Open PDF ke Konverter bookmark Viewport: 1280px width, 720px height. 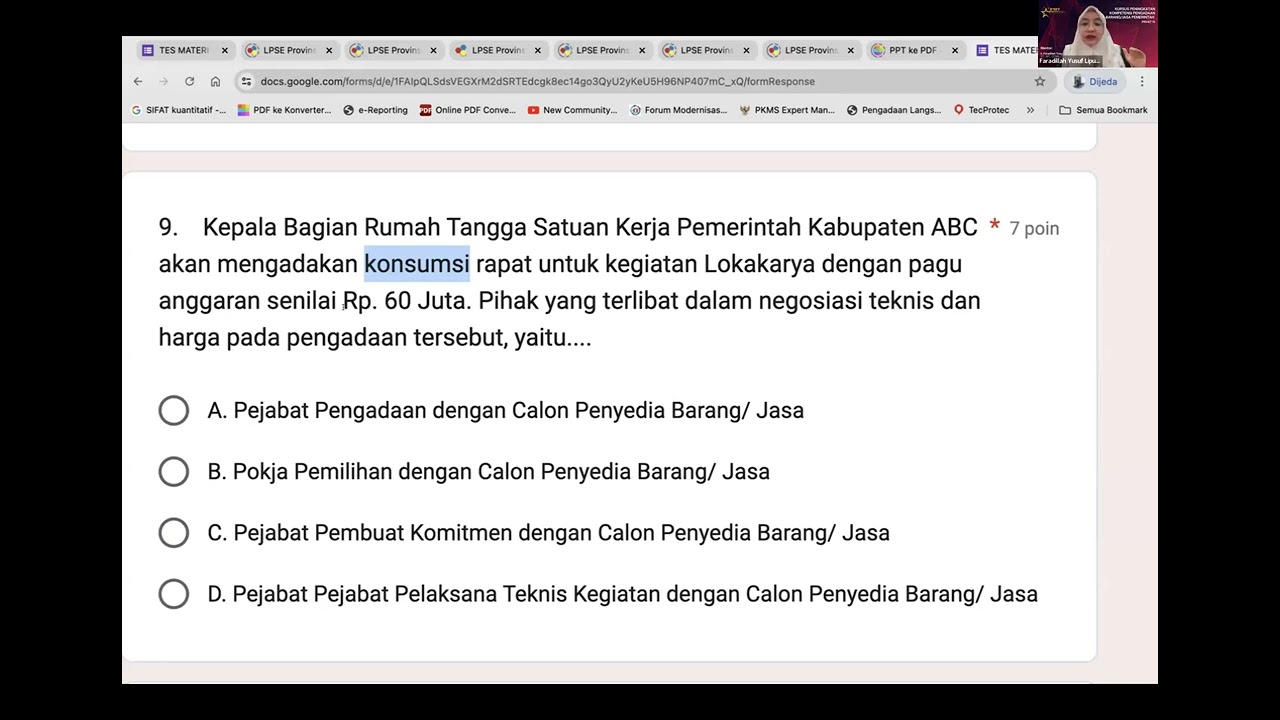coord(284,110)
